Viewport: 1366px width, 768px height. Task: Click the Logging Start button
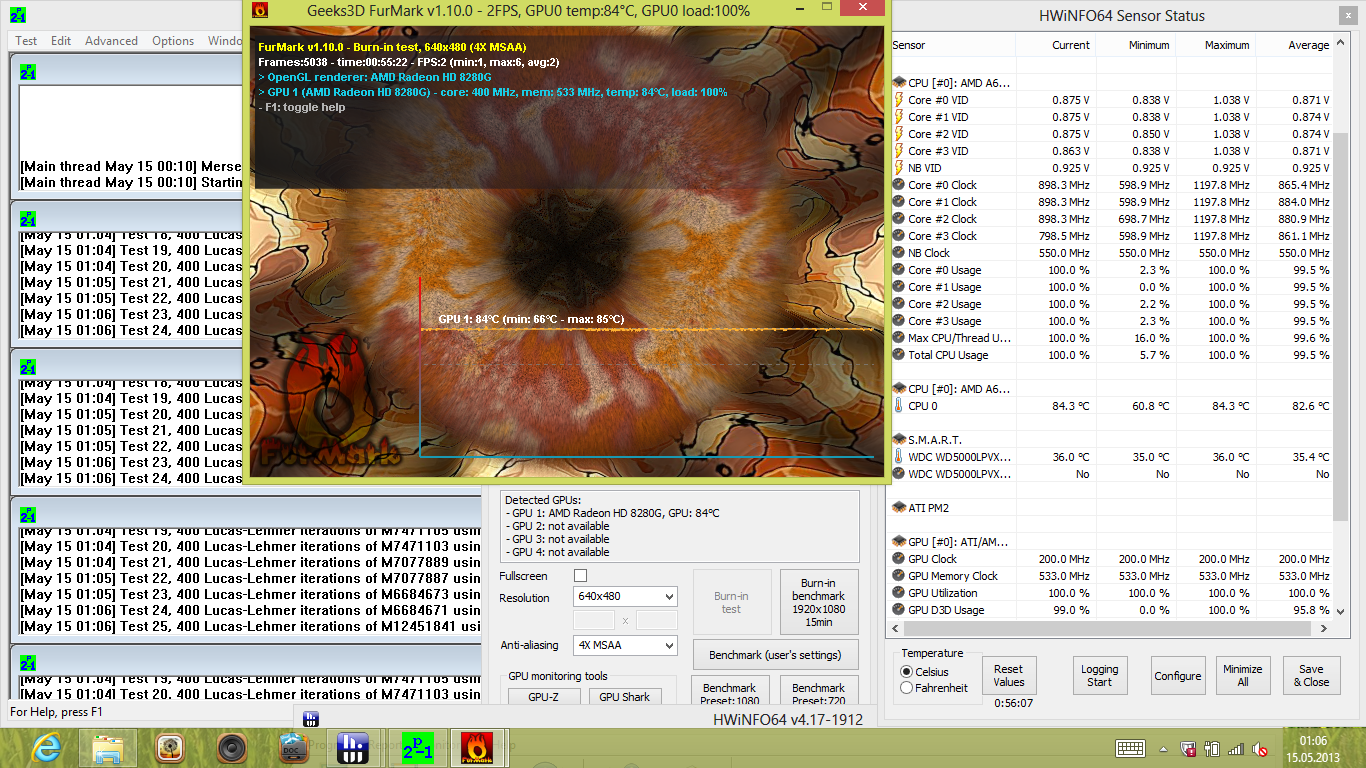[x=1099, y=675]
